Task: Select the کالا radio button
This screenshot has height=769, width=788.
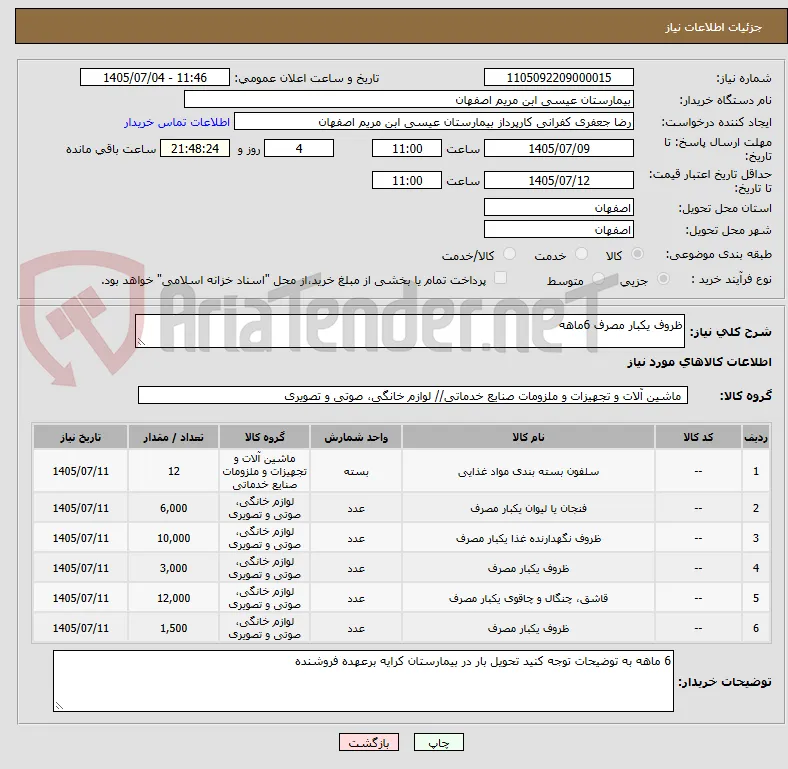Action: tap(637, 254)
